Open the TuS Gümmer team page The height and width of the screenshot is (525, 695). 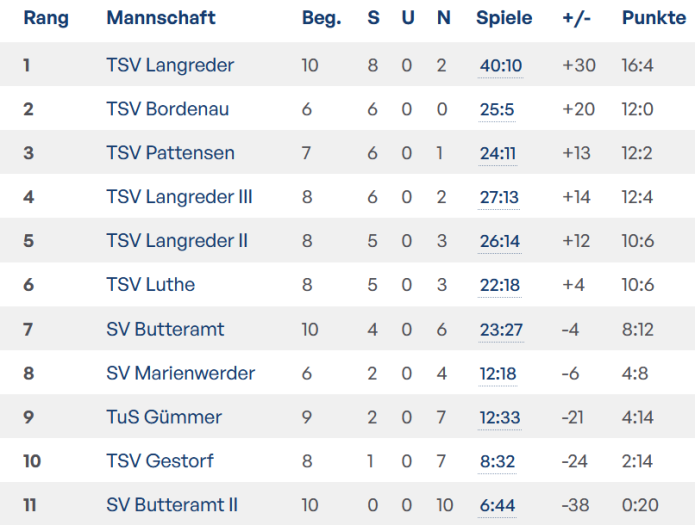pyautogui.click(x=164, y=417)
